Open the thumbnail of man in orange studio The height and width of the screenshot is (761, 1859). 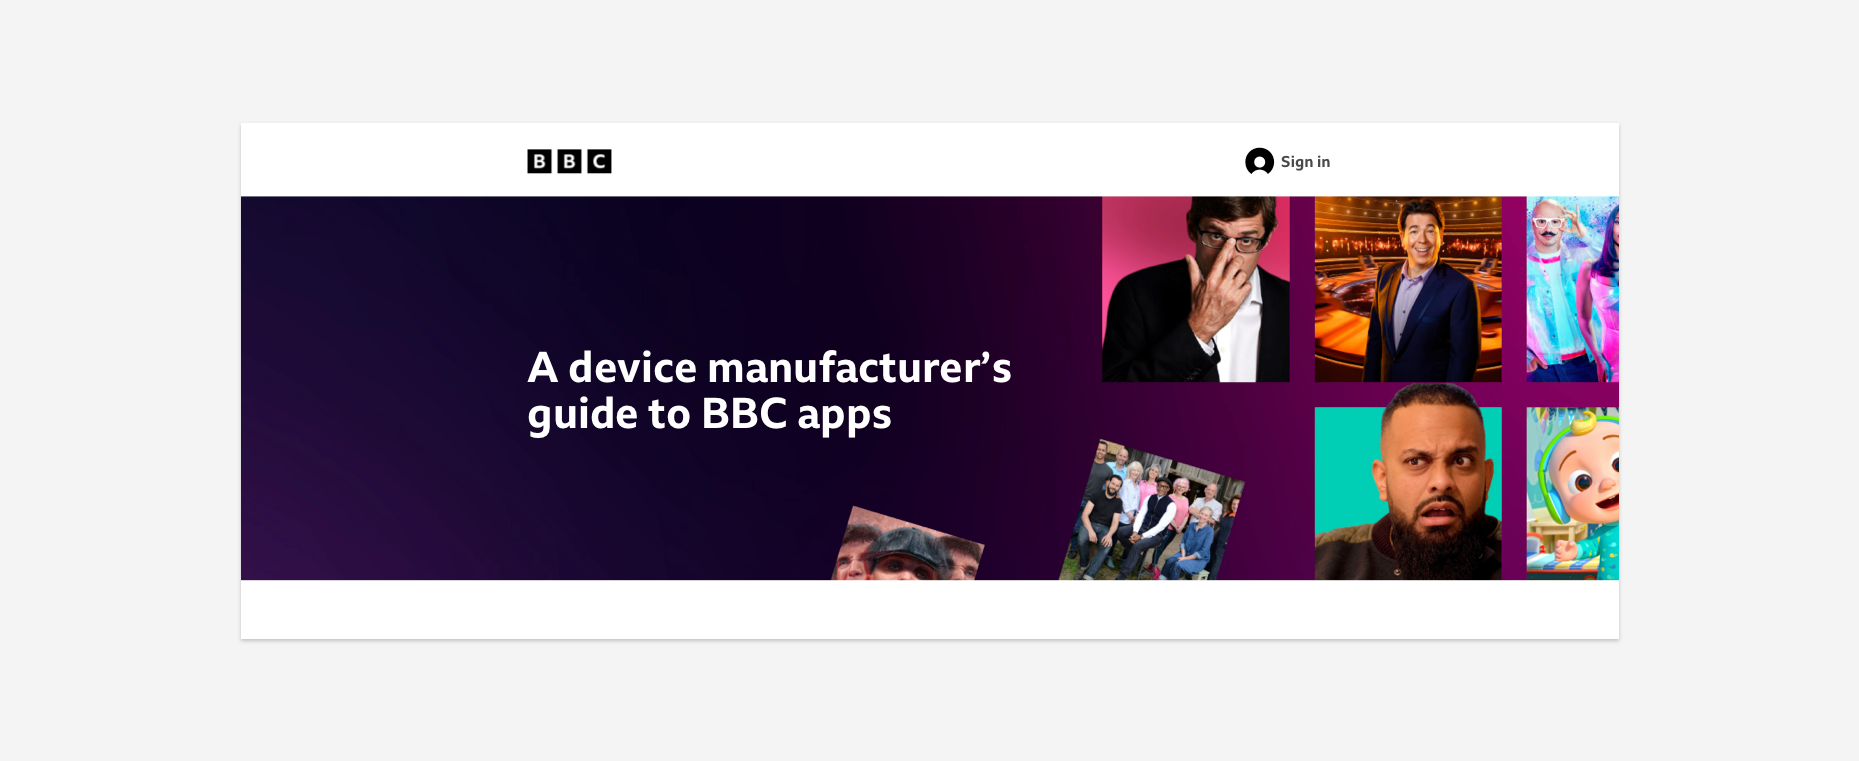[x=1408, y=289]
